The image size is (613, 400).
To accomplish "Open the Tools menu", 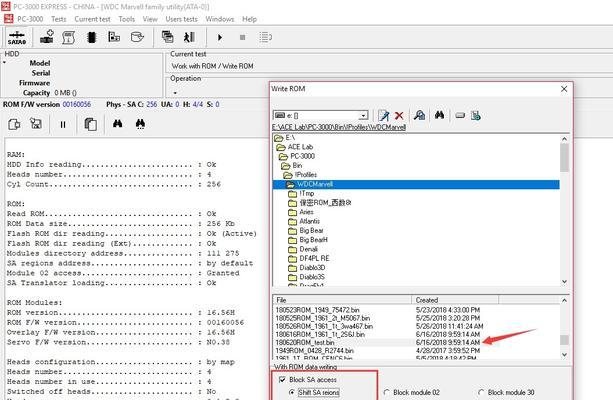I will [x=127, y=19].
